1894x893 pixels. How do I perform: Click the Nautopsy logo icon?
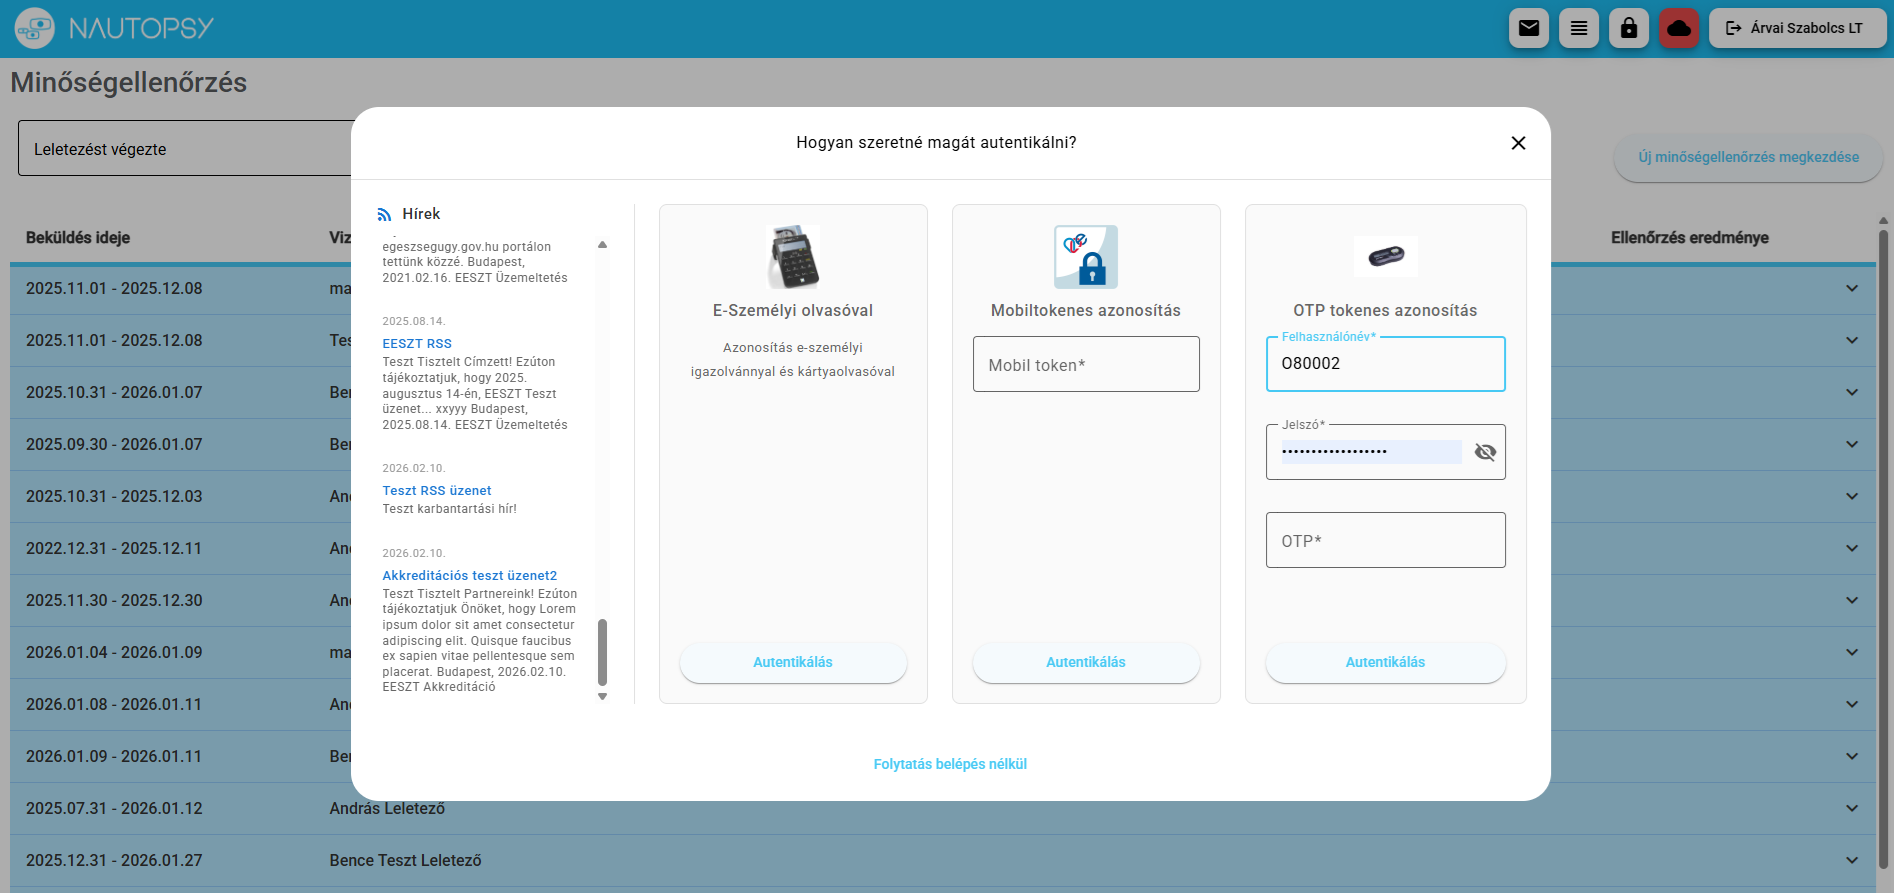pos(35,28)
